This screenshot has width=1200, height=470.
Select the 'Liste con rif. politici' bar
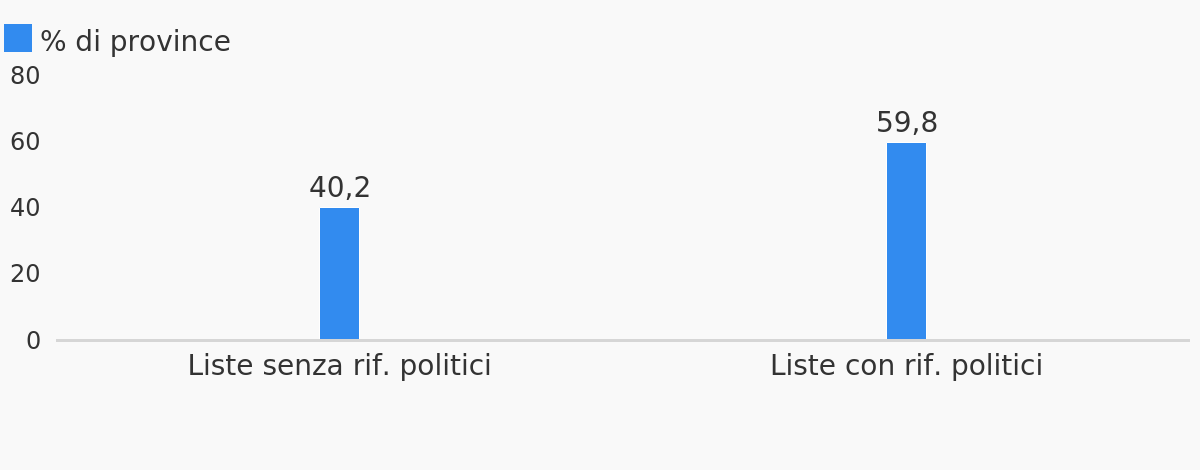click(x=906, y=241)
